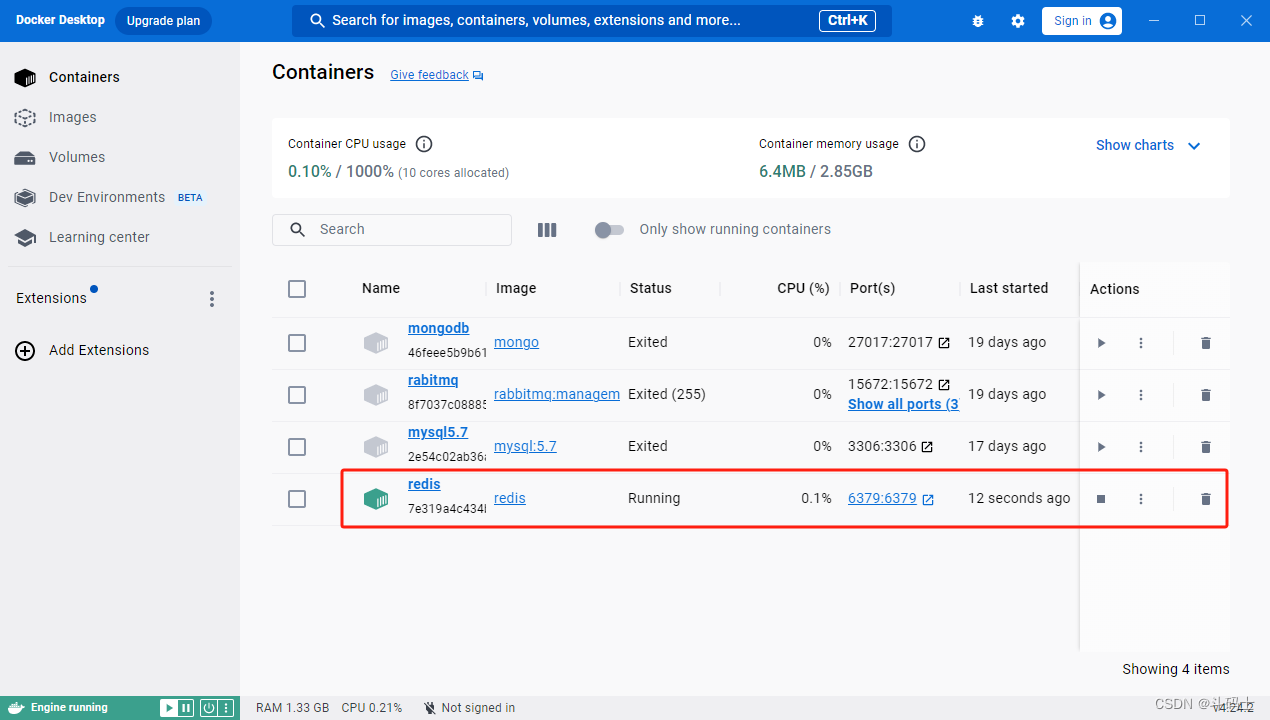1270x720 pixels.
Task: Check the mysql5.7 row checkbox
Action: [297, 447]
